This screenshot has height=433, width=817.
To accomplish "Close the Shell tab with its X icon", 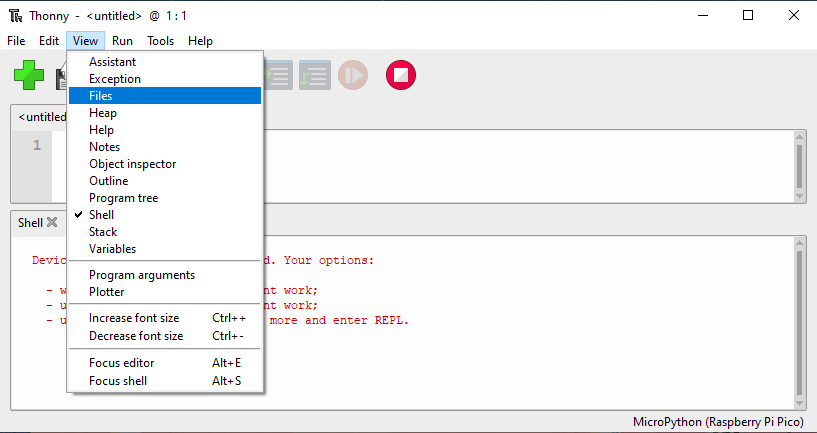I will click(52, 222).
